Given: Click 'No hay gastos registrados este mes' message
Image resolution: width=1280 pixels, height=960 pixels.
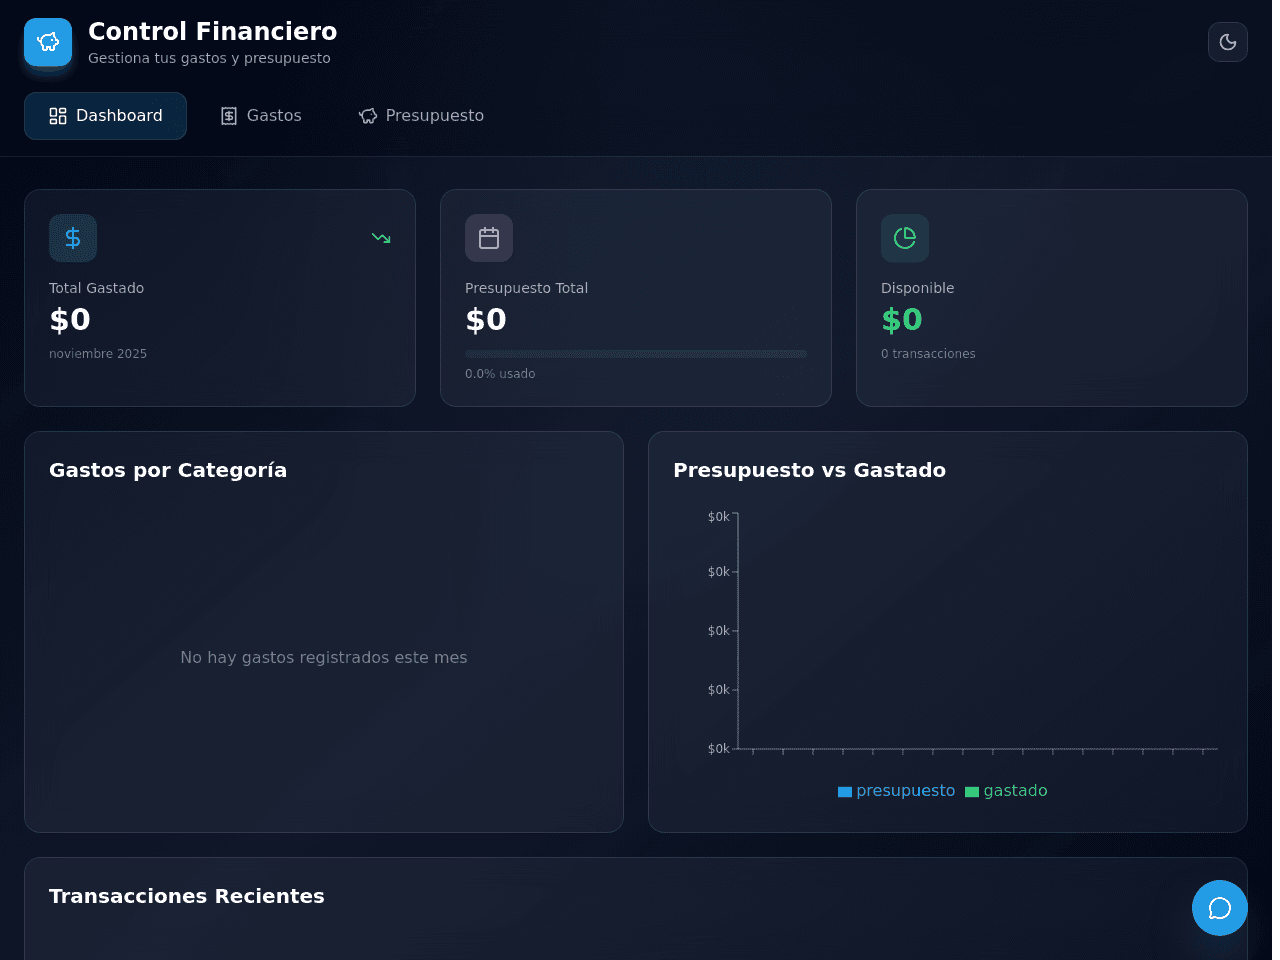Looking at the screenshot, I should (x=324, y=657).
